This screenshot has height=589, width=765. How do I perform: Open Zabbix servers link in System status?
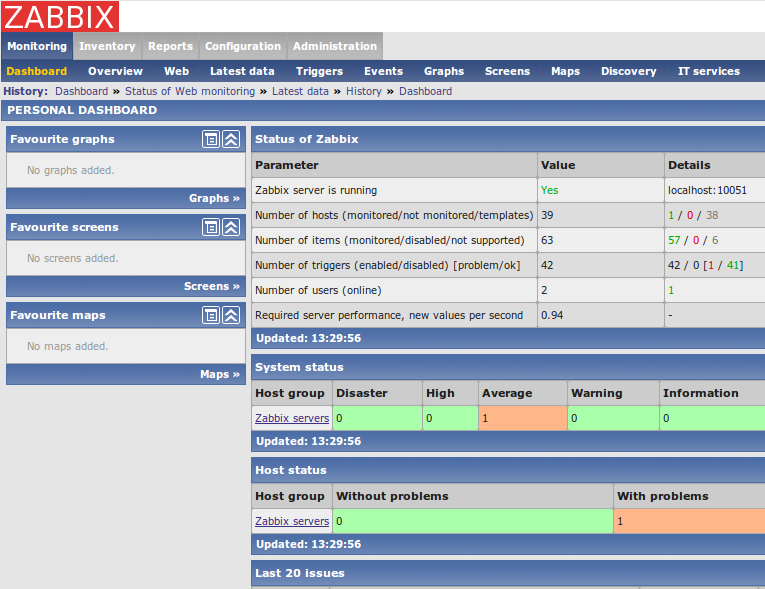click(292, 418)
